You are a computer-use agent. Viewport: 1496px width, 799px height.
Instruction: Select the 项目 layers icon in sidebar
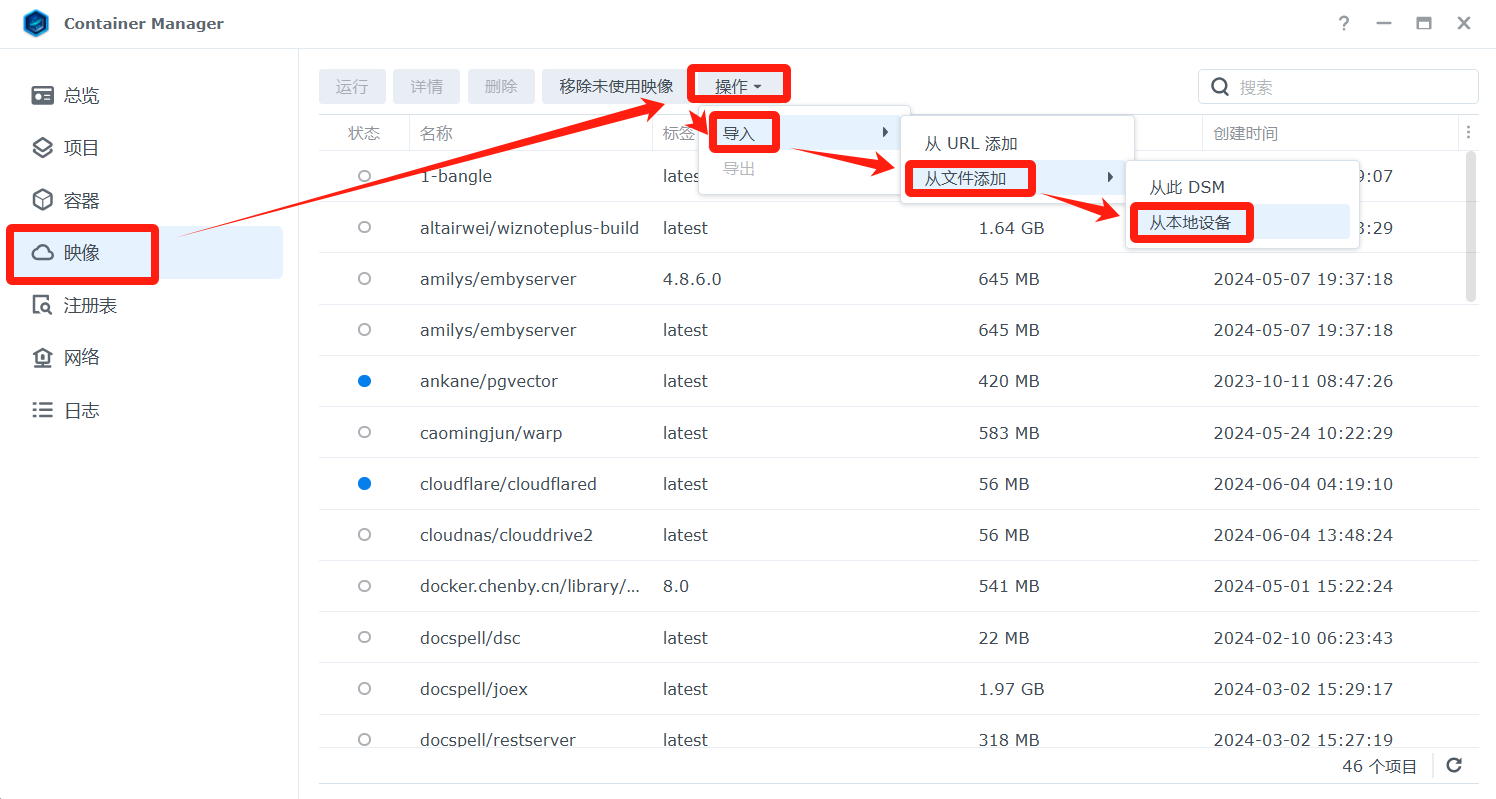pos(42,148)
